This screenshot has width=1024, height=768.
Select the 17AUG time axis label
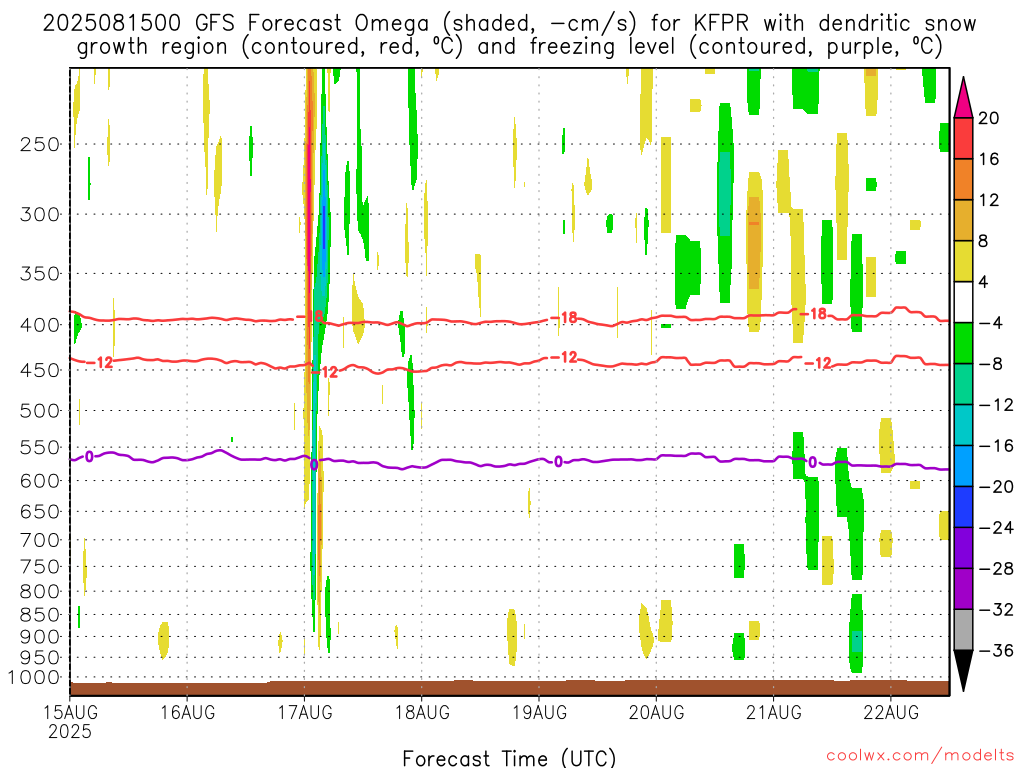(305, 712)
